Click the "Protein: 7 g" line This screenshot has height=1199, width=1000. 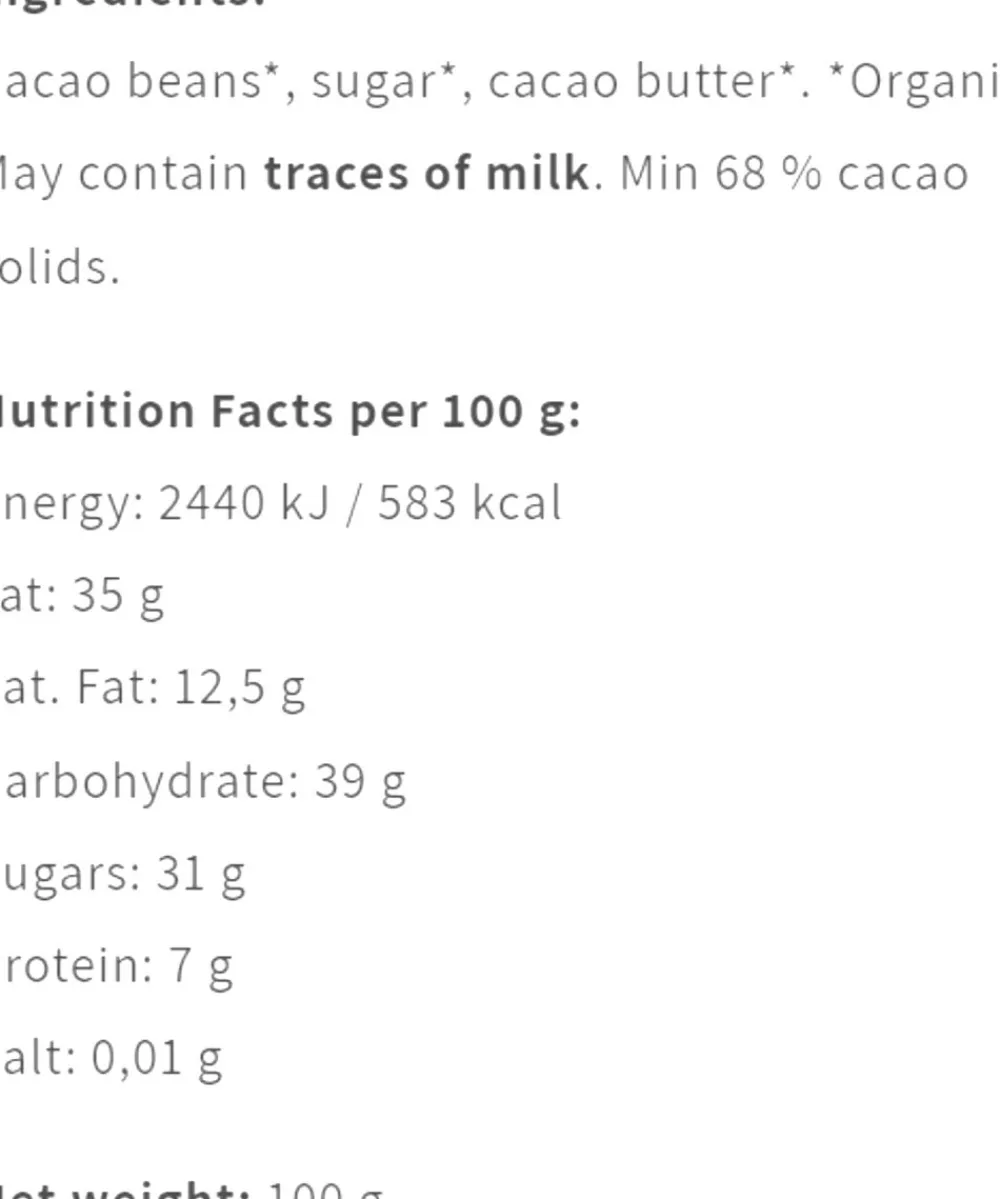coord(117,965)
